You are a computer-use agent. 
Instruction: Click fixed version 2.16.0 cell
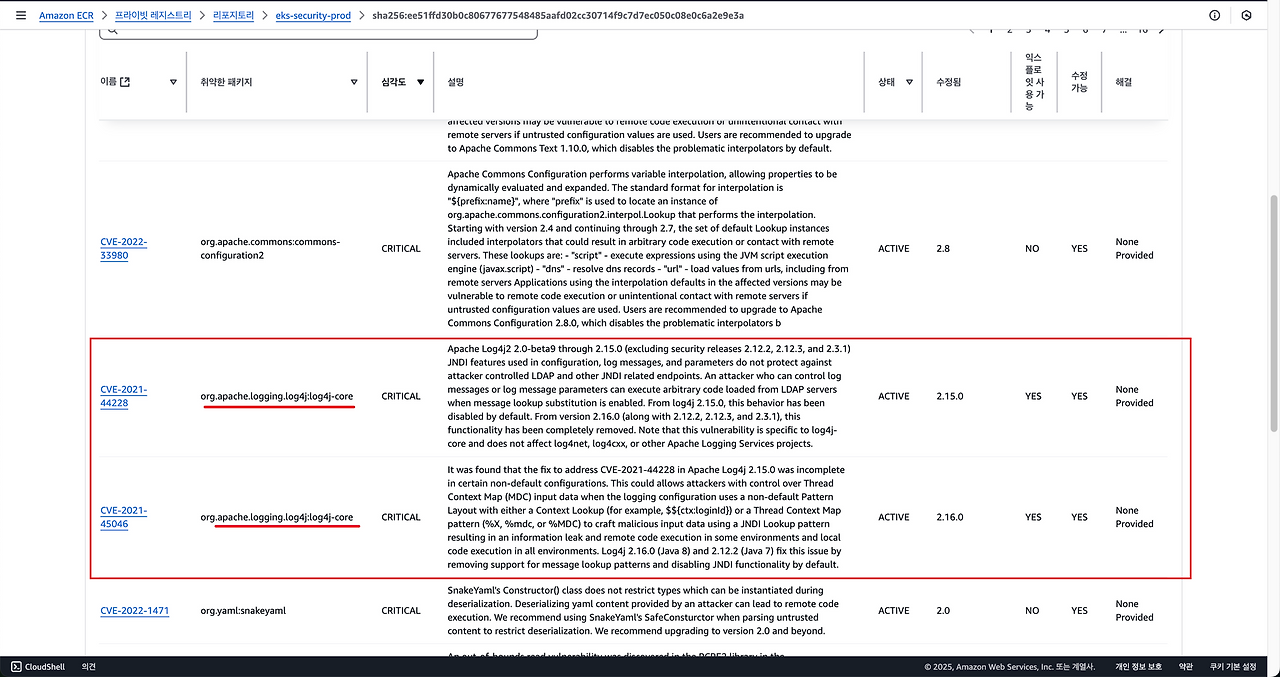pos(950,517)
